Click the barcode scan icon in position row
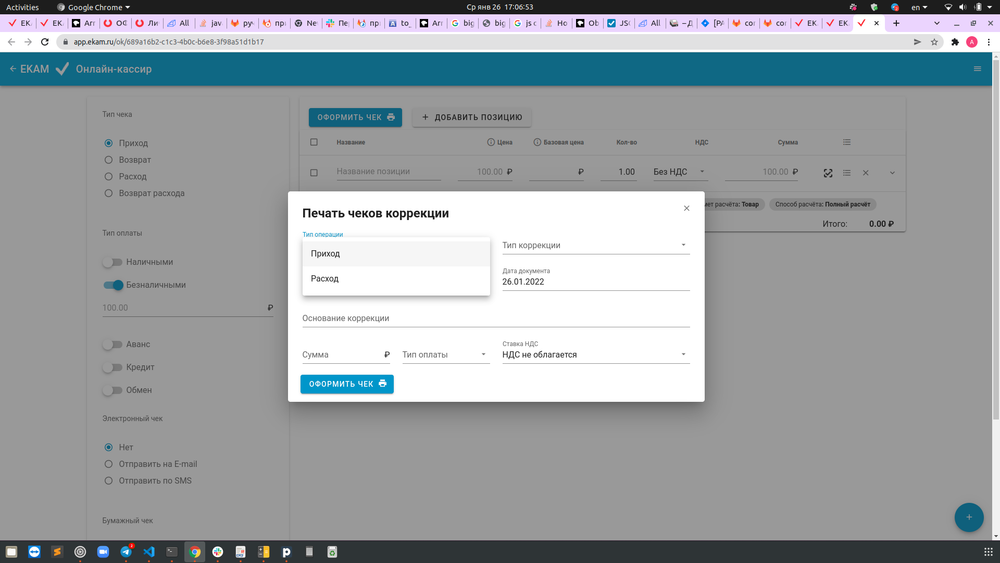Viewport: 1000px width, 563px height. click(828, 173)
